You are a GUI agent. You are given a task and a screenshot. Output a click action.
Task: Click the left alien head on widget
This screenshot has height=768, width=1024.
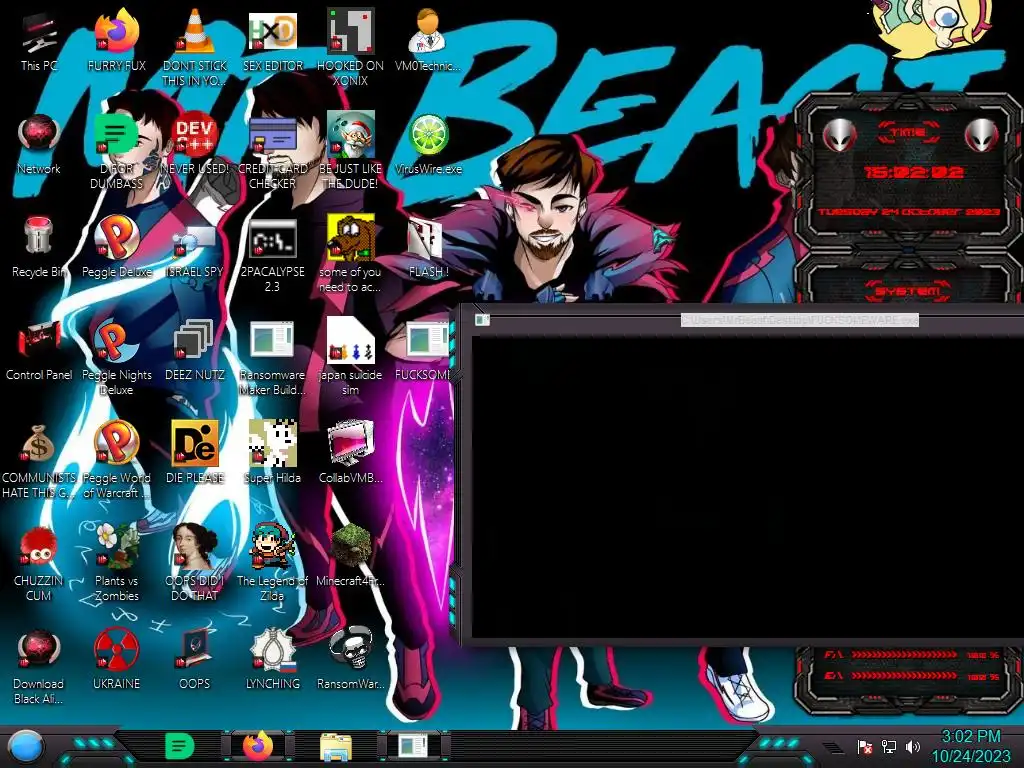tap(839, 135)
